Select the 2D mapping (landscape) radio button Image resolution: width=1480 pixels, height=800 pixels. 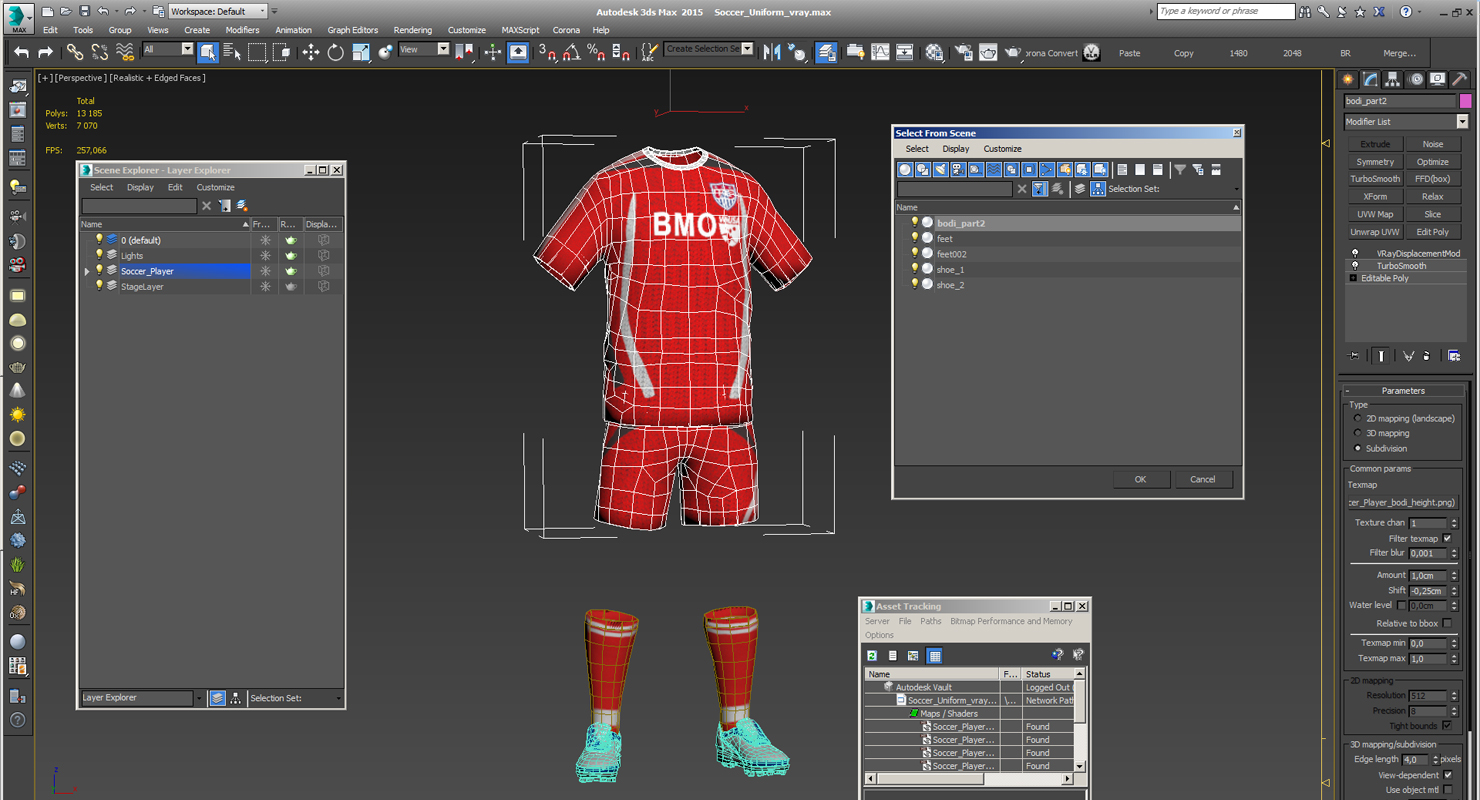[1357, 418]
